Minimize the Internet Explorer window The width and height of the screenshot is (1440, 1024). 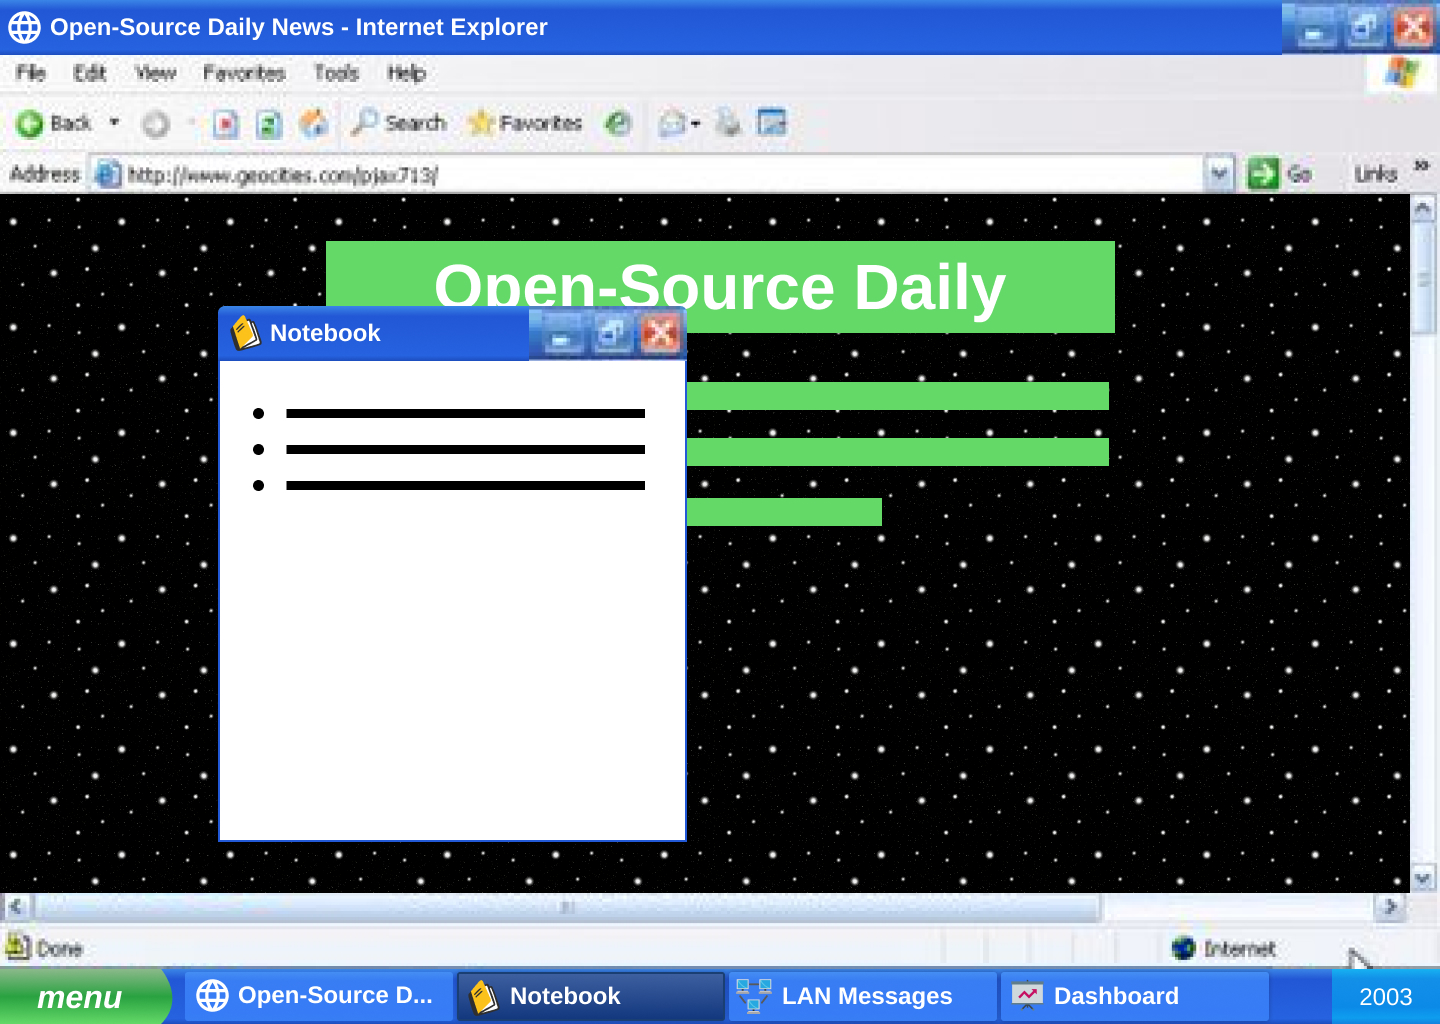click(1314, 27)
